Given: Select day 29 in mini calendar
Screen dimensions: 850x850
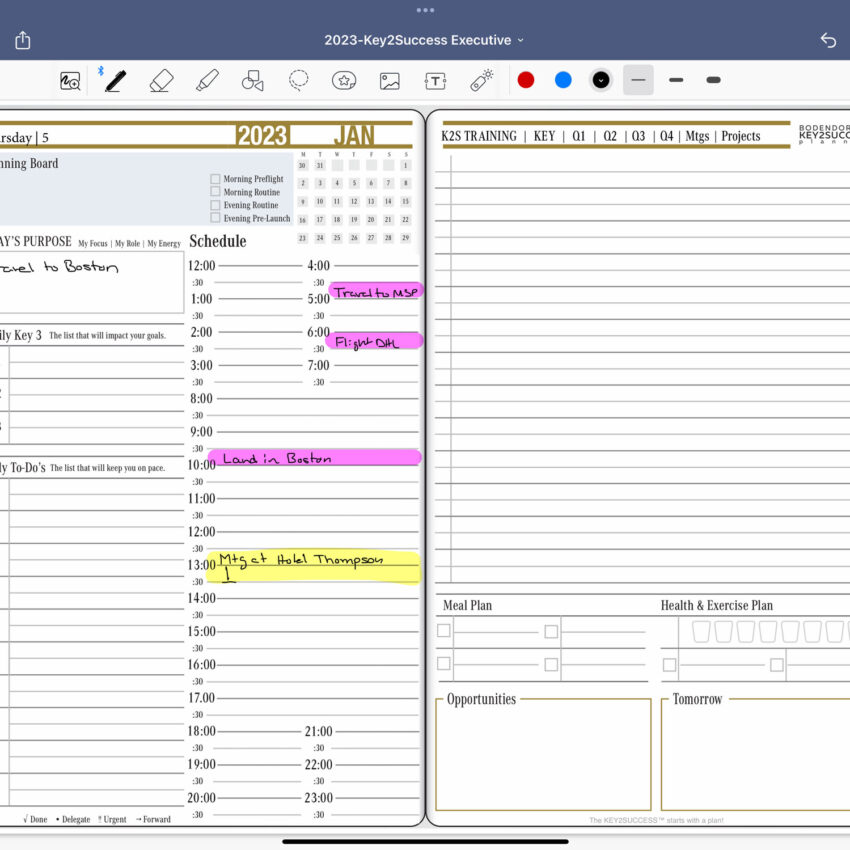Looking at the screenshot, I should [405, 238].
